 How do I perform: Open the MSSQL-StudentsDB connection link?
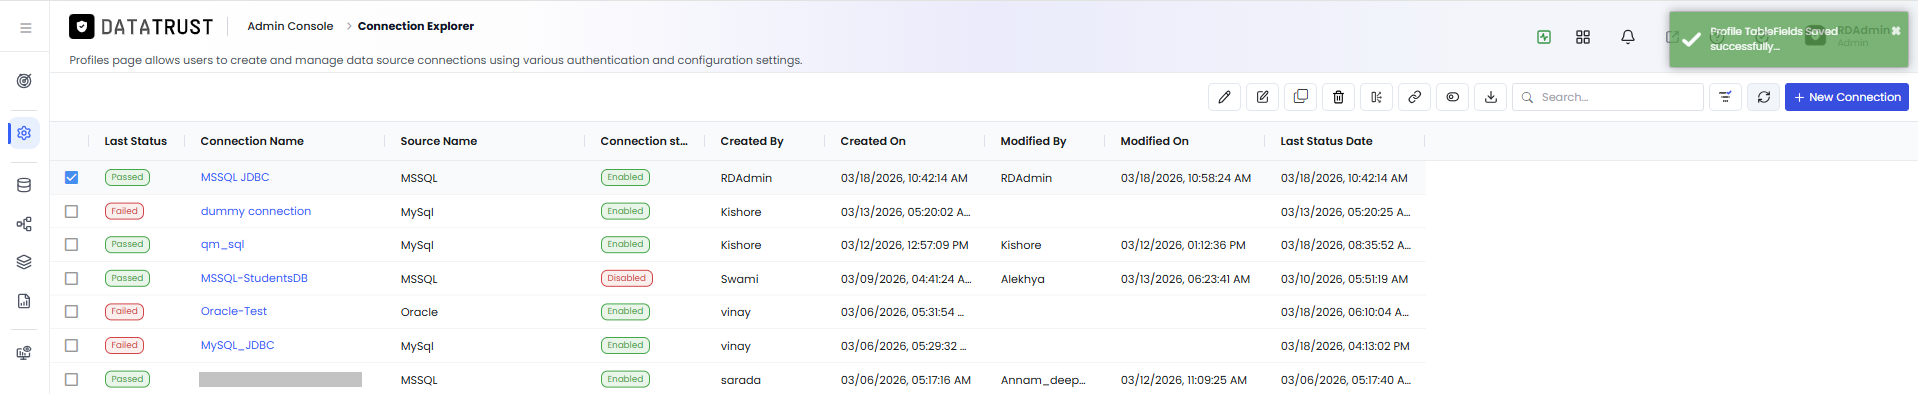click(x=254, y=278)
